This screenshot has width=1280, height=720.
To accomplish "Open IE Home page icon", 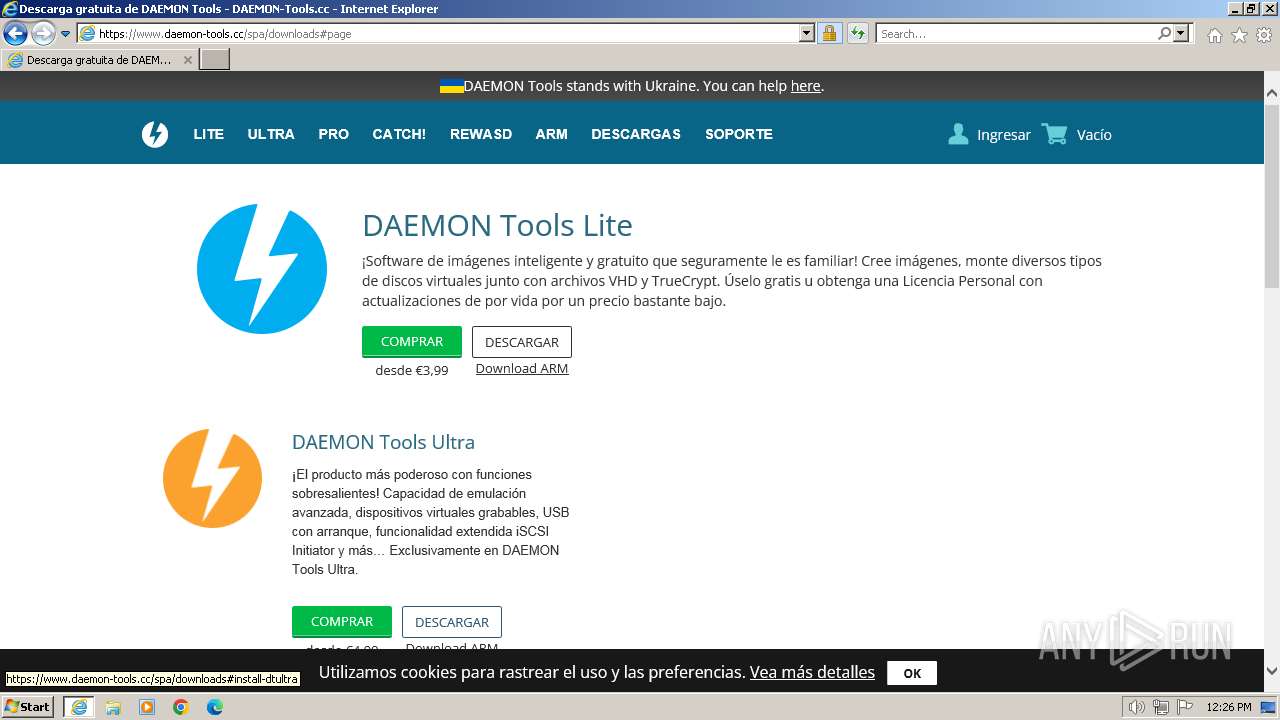I will click(1214, 35).
